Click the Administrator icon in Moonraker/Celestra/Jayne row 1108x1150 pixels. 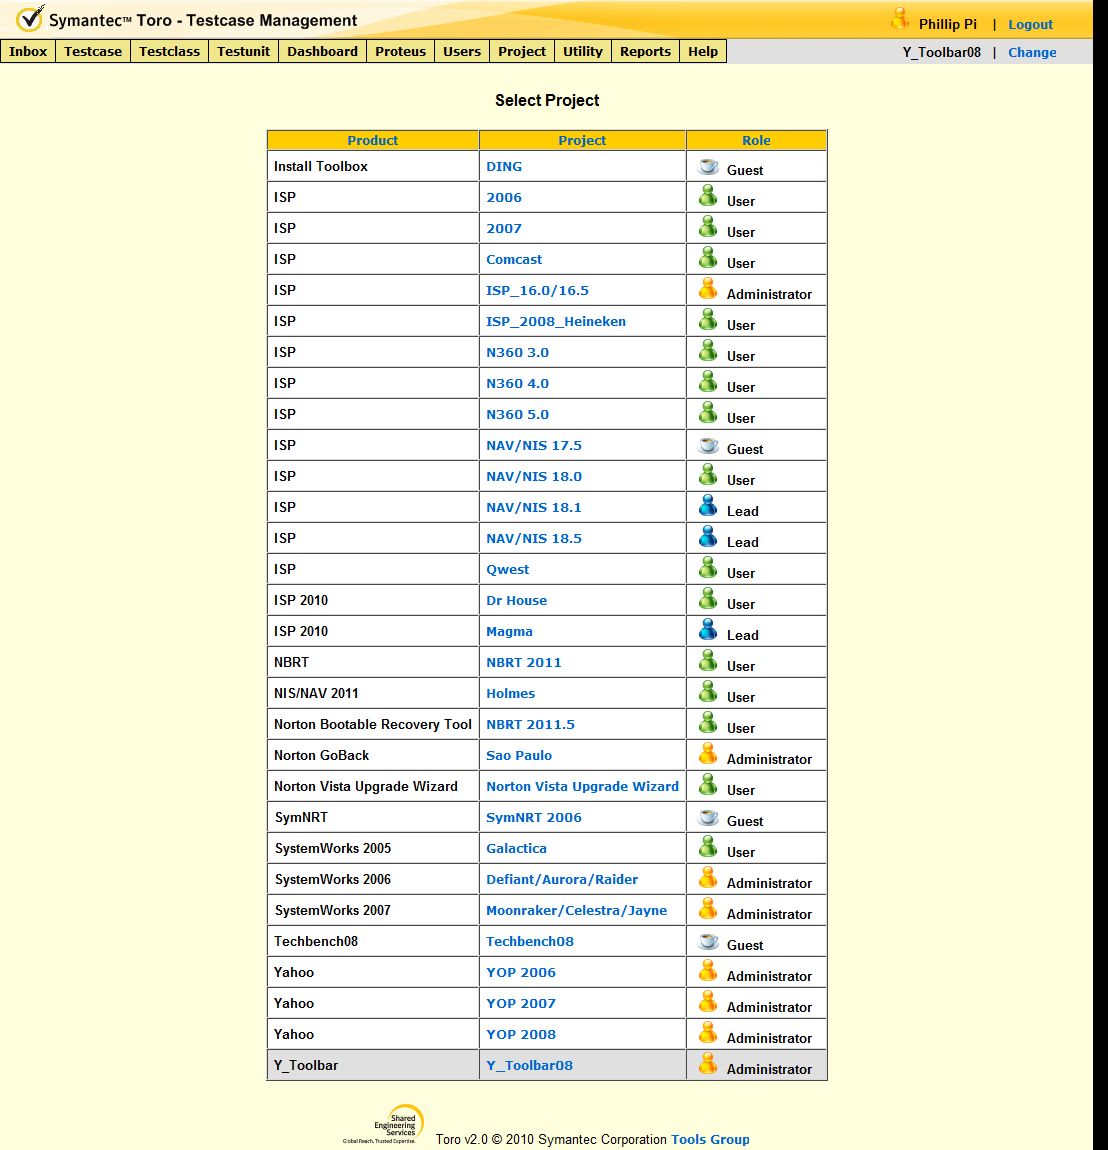click(x=708, y=909)
